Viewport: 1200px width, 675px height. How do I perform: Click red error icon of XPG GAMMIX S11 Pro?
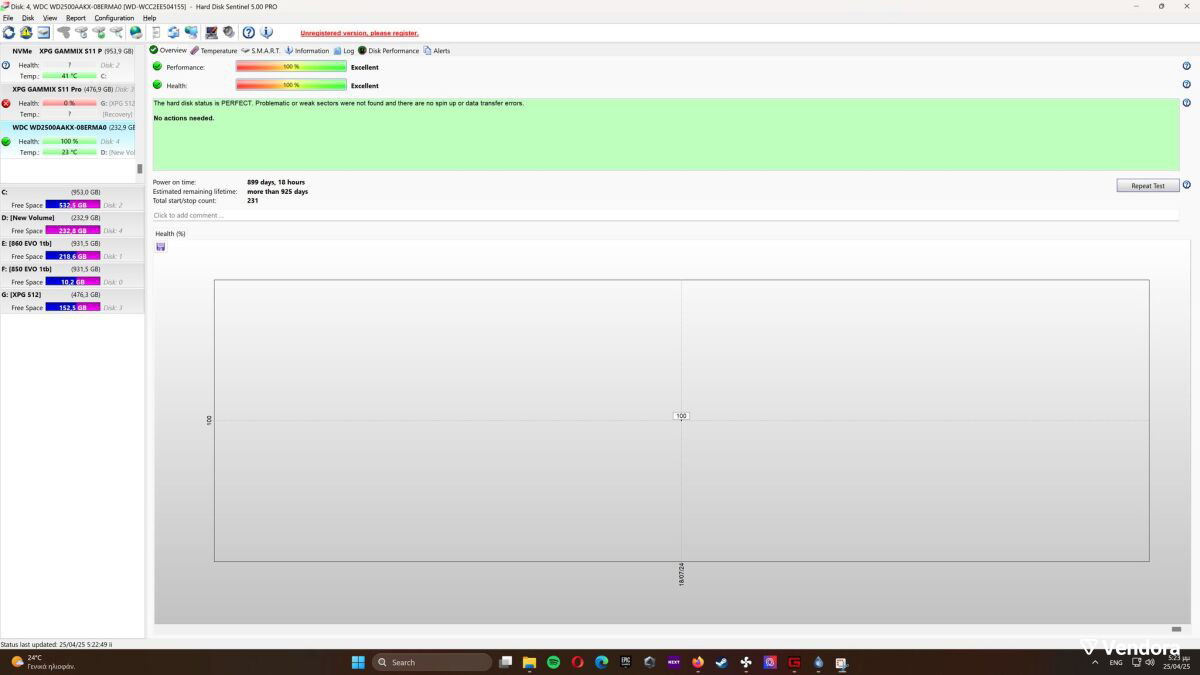click(6, 103)
